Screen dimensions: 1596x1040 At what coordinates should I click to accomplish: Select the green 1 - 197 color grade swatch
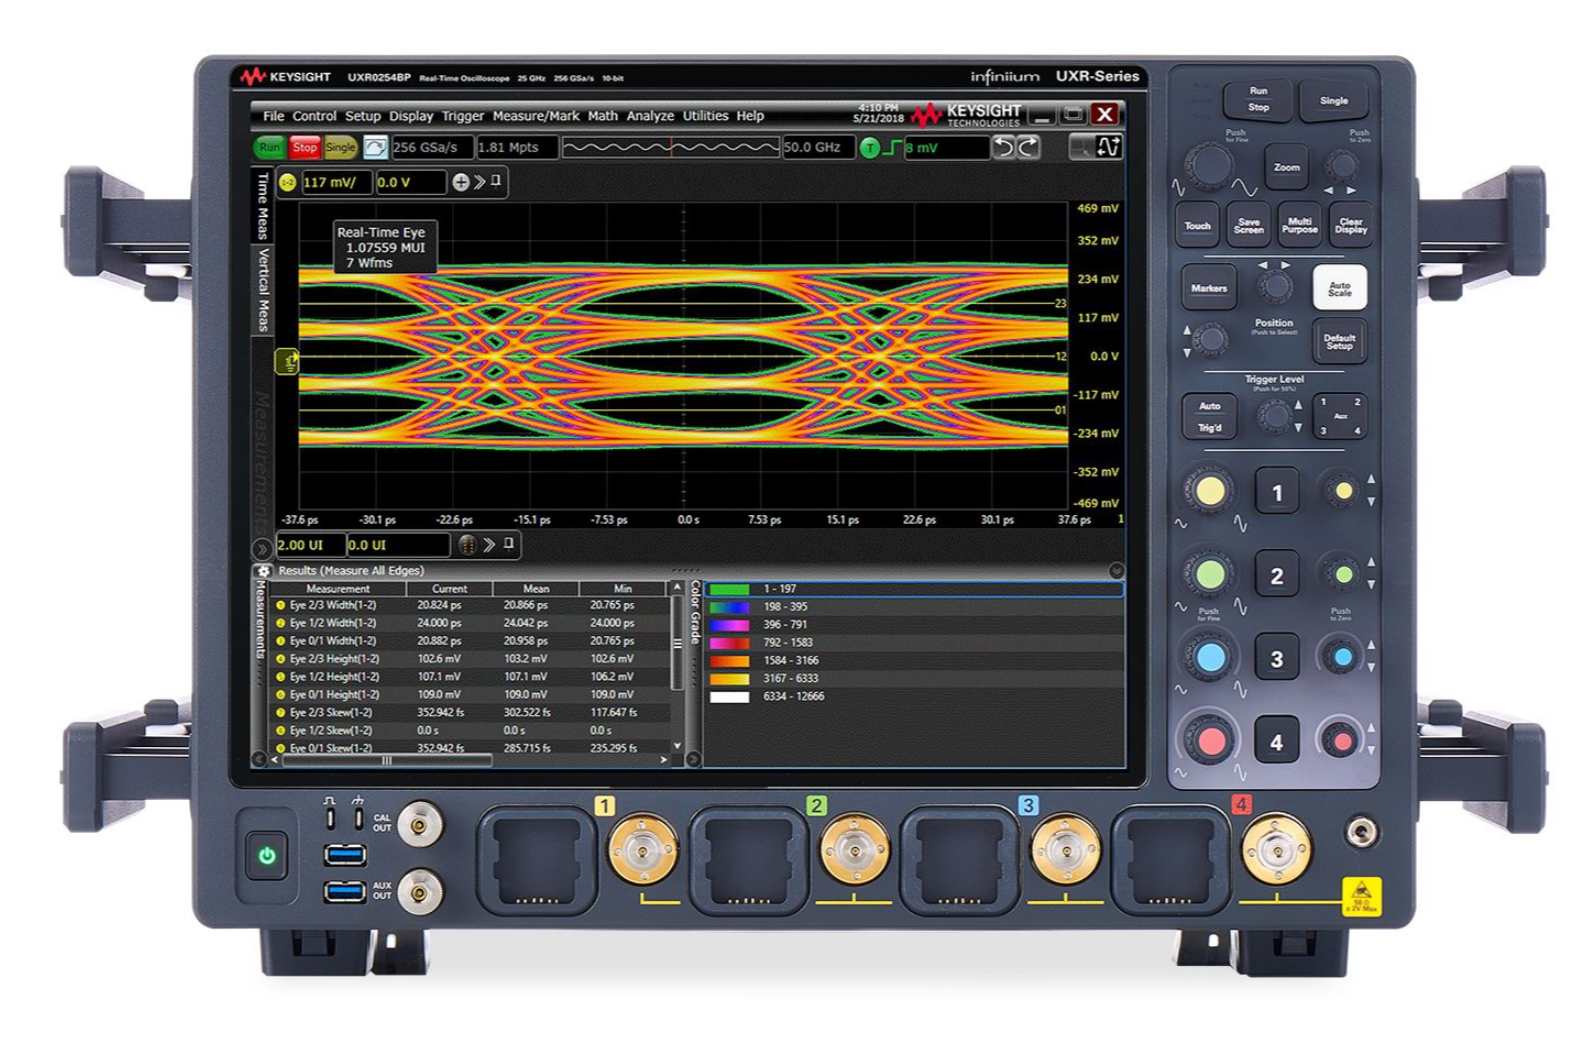pos(729,589)
